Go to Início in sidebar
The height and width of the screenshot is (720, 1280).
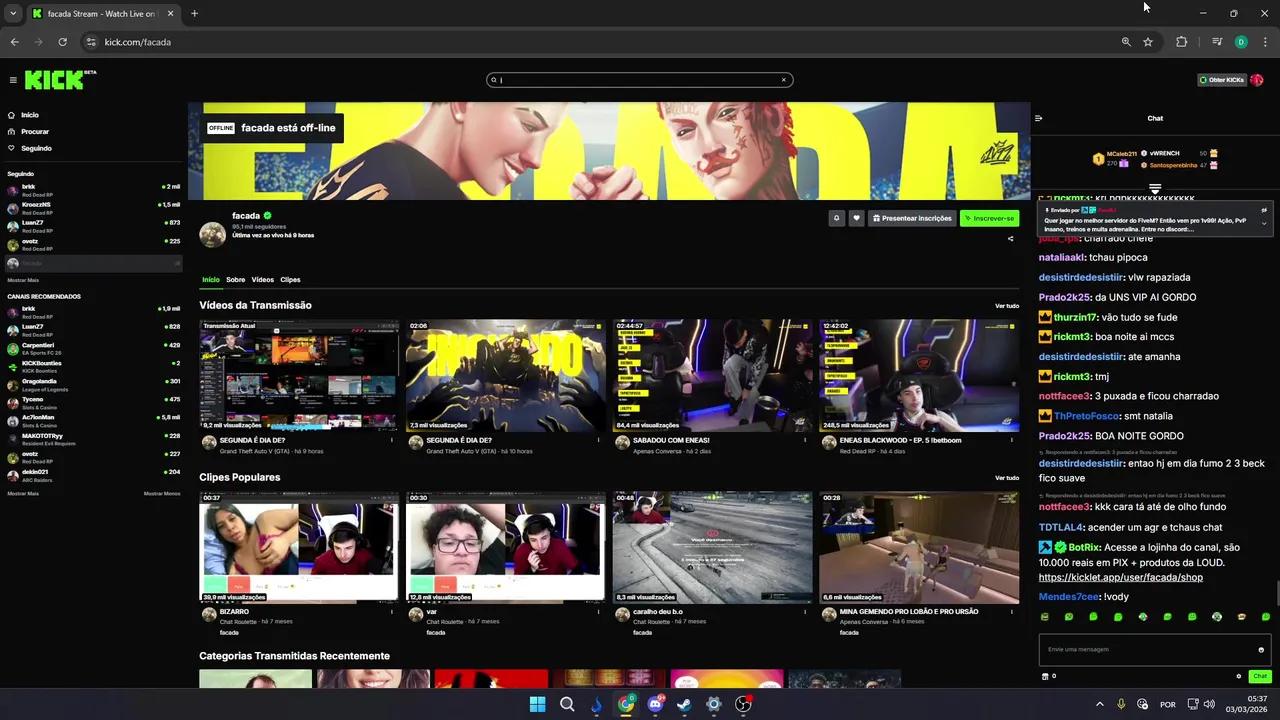(30, 115)
